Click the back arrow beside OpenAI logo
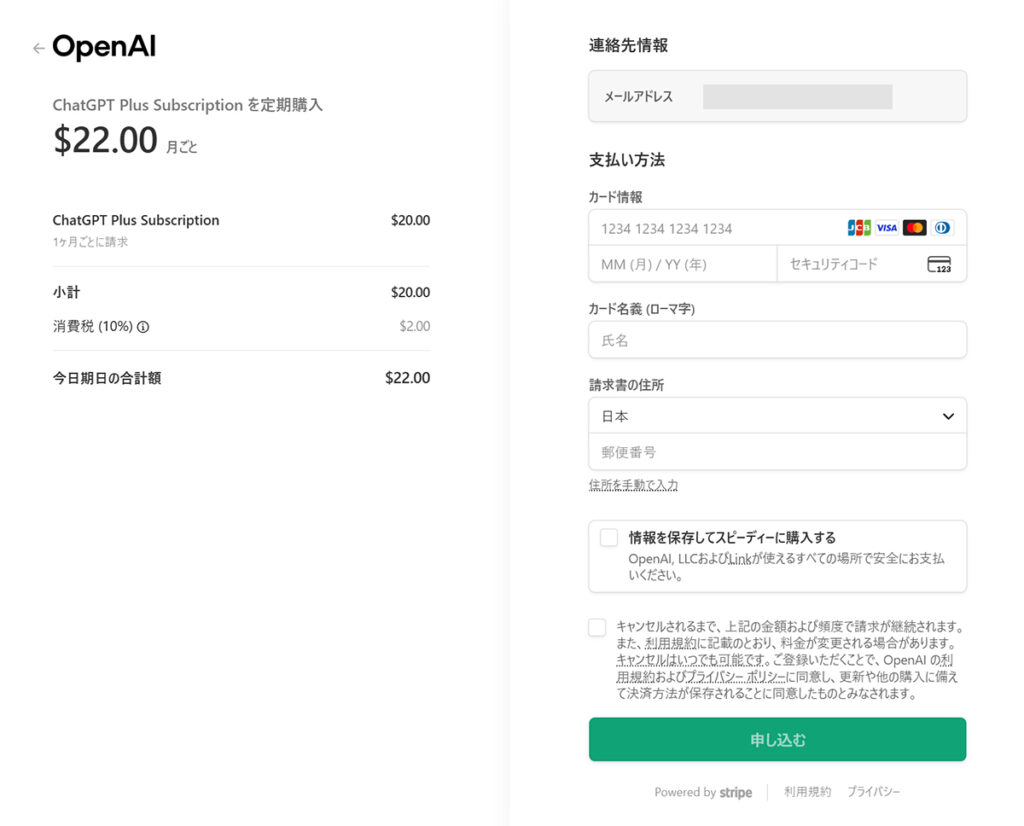This screenshot has width=1024, height=826. click(38, 48)
